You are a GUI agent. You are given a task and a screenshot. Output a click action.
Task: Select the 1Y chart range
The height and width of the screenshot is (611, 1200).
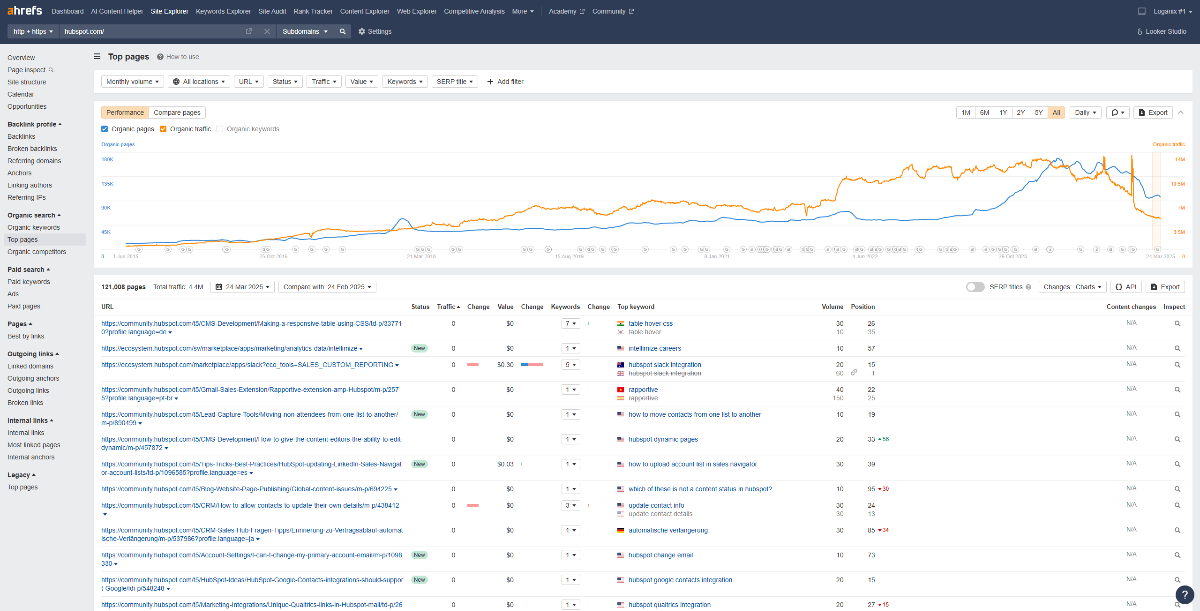pyautogui.click(x=1002, y=113)
